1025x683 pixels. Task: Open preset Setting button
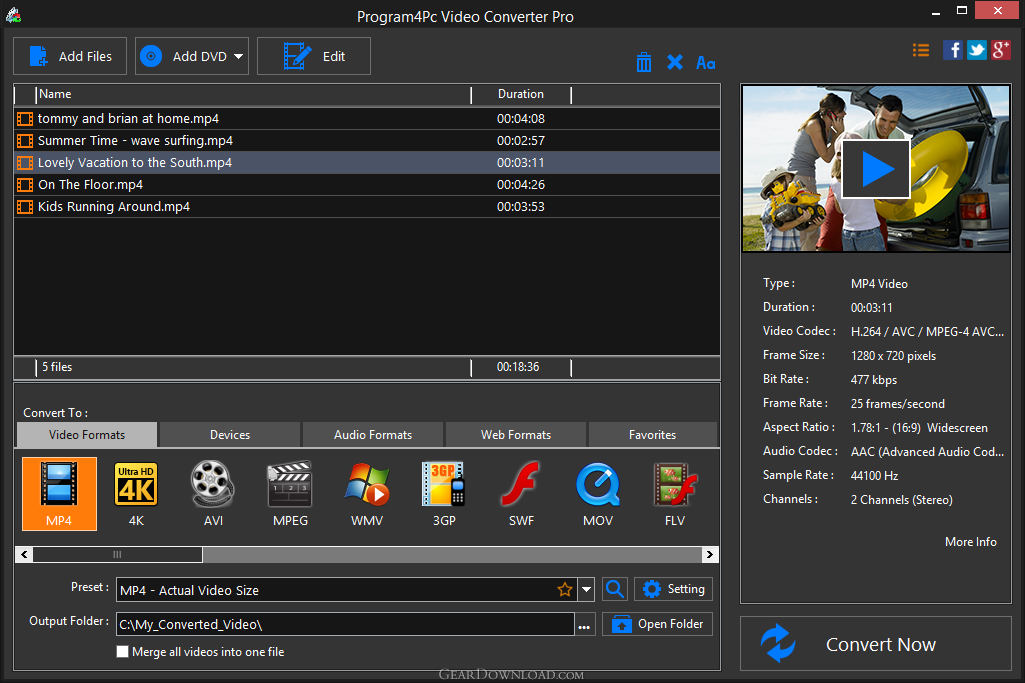coord(673,590)
